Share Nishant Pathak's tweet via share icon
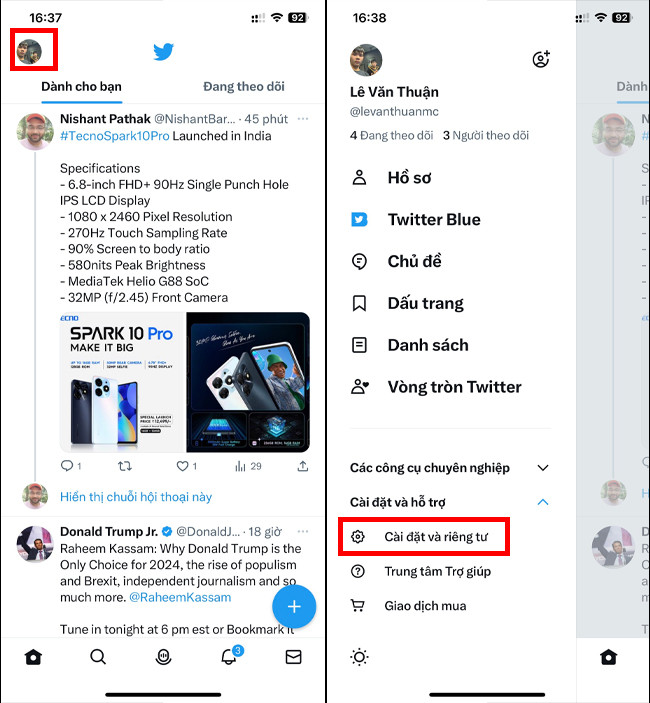Viewport: 650px width, 703px height. click(303, 466)
